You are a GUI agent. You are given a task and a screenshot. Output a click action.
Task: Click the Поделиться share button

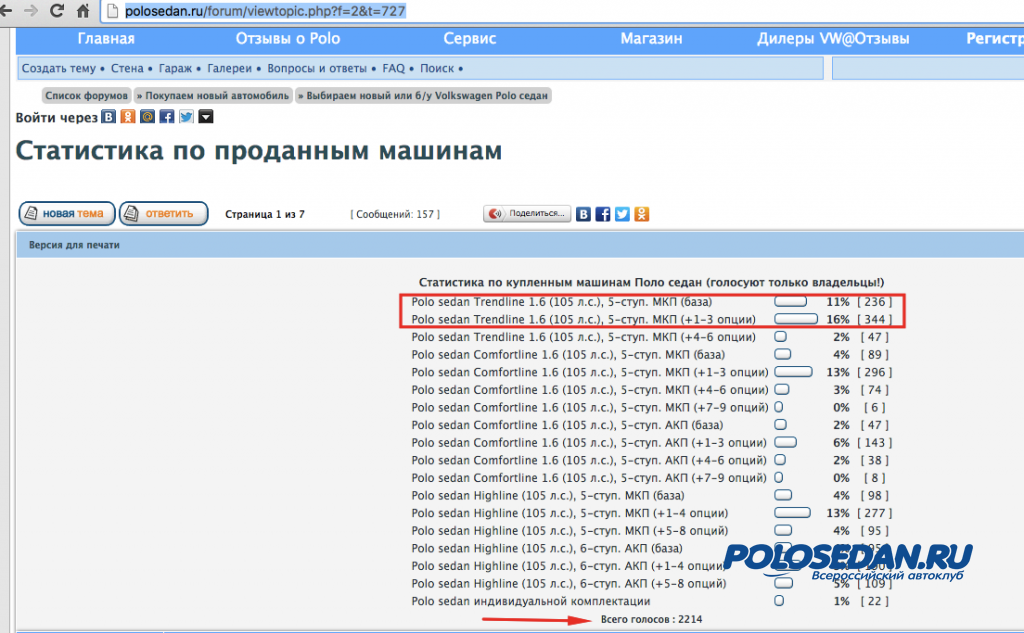point(527,214)
